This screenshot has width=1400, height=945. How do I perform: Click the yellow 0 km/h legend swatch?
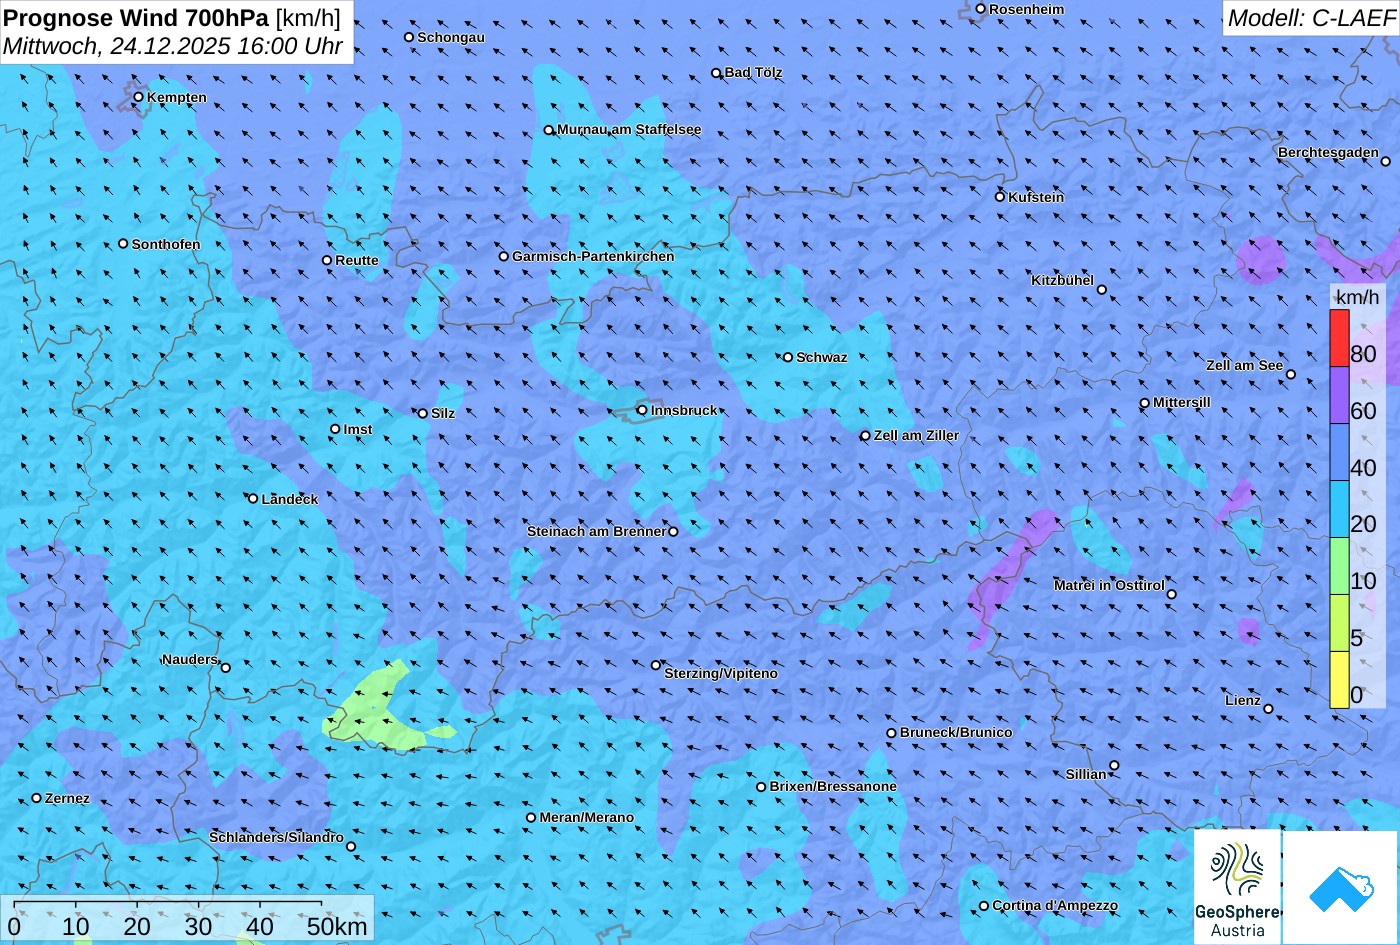(x=1339, y=680)
